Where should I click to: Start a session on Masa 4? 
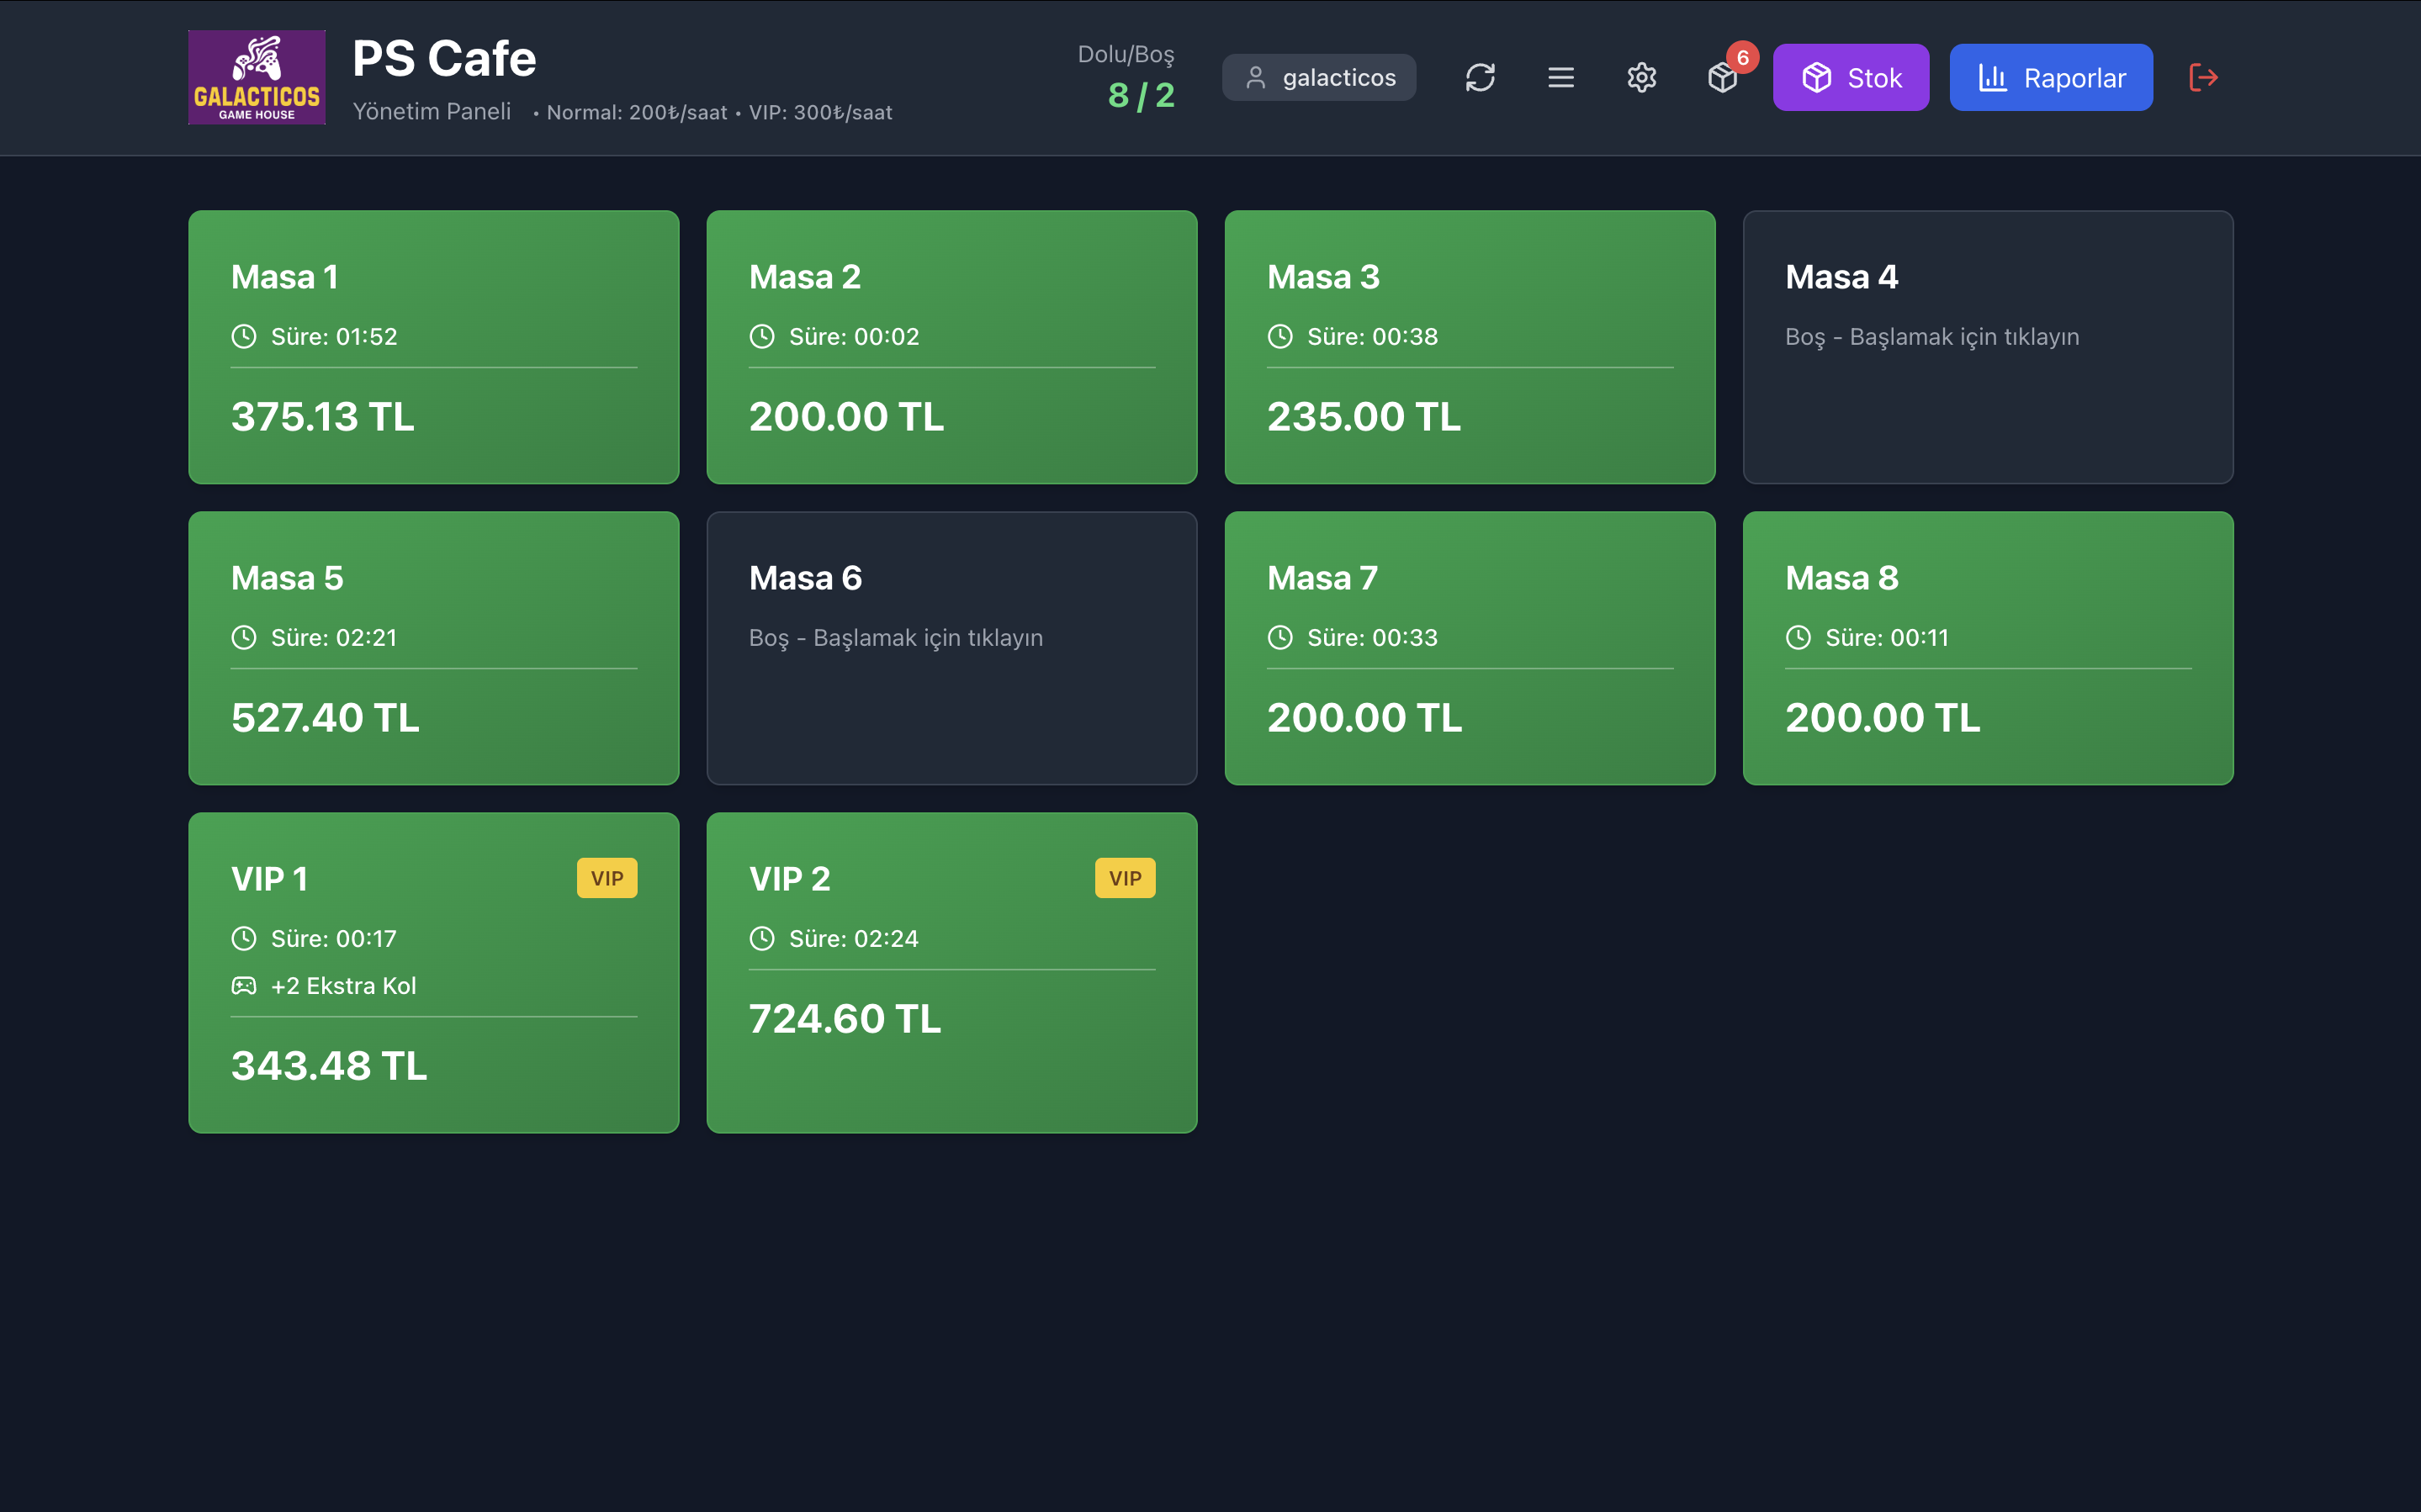tap(1988, 347)
